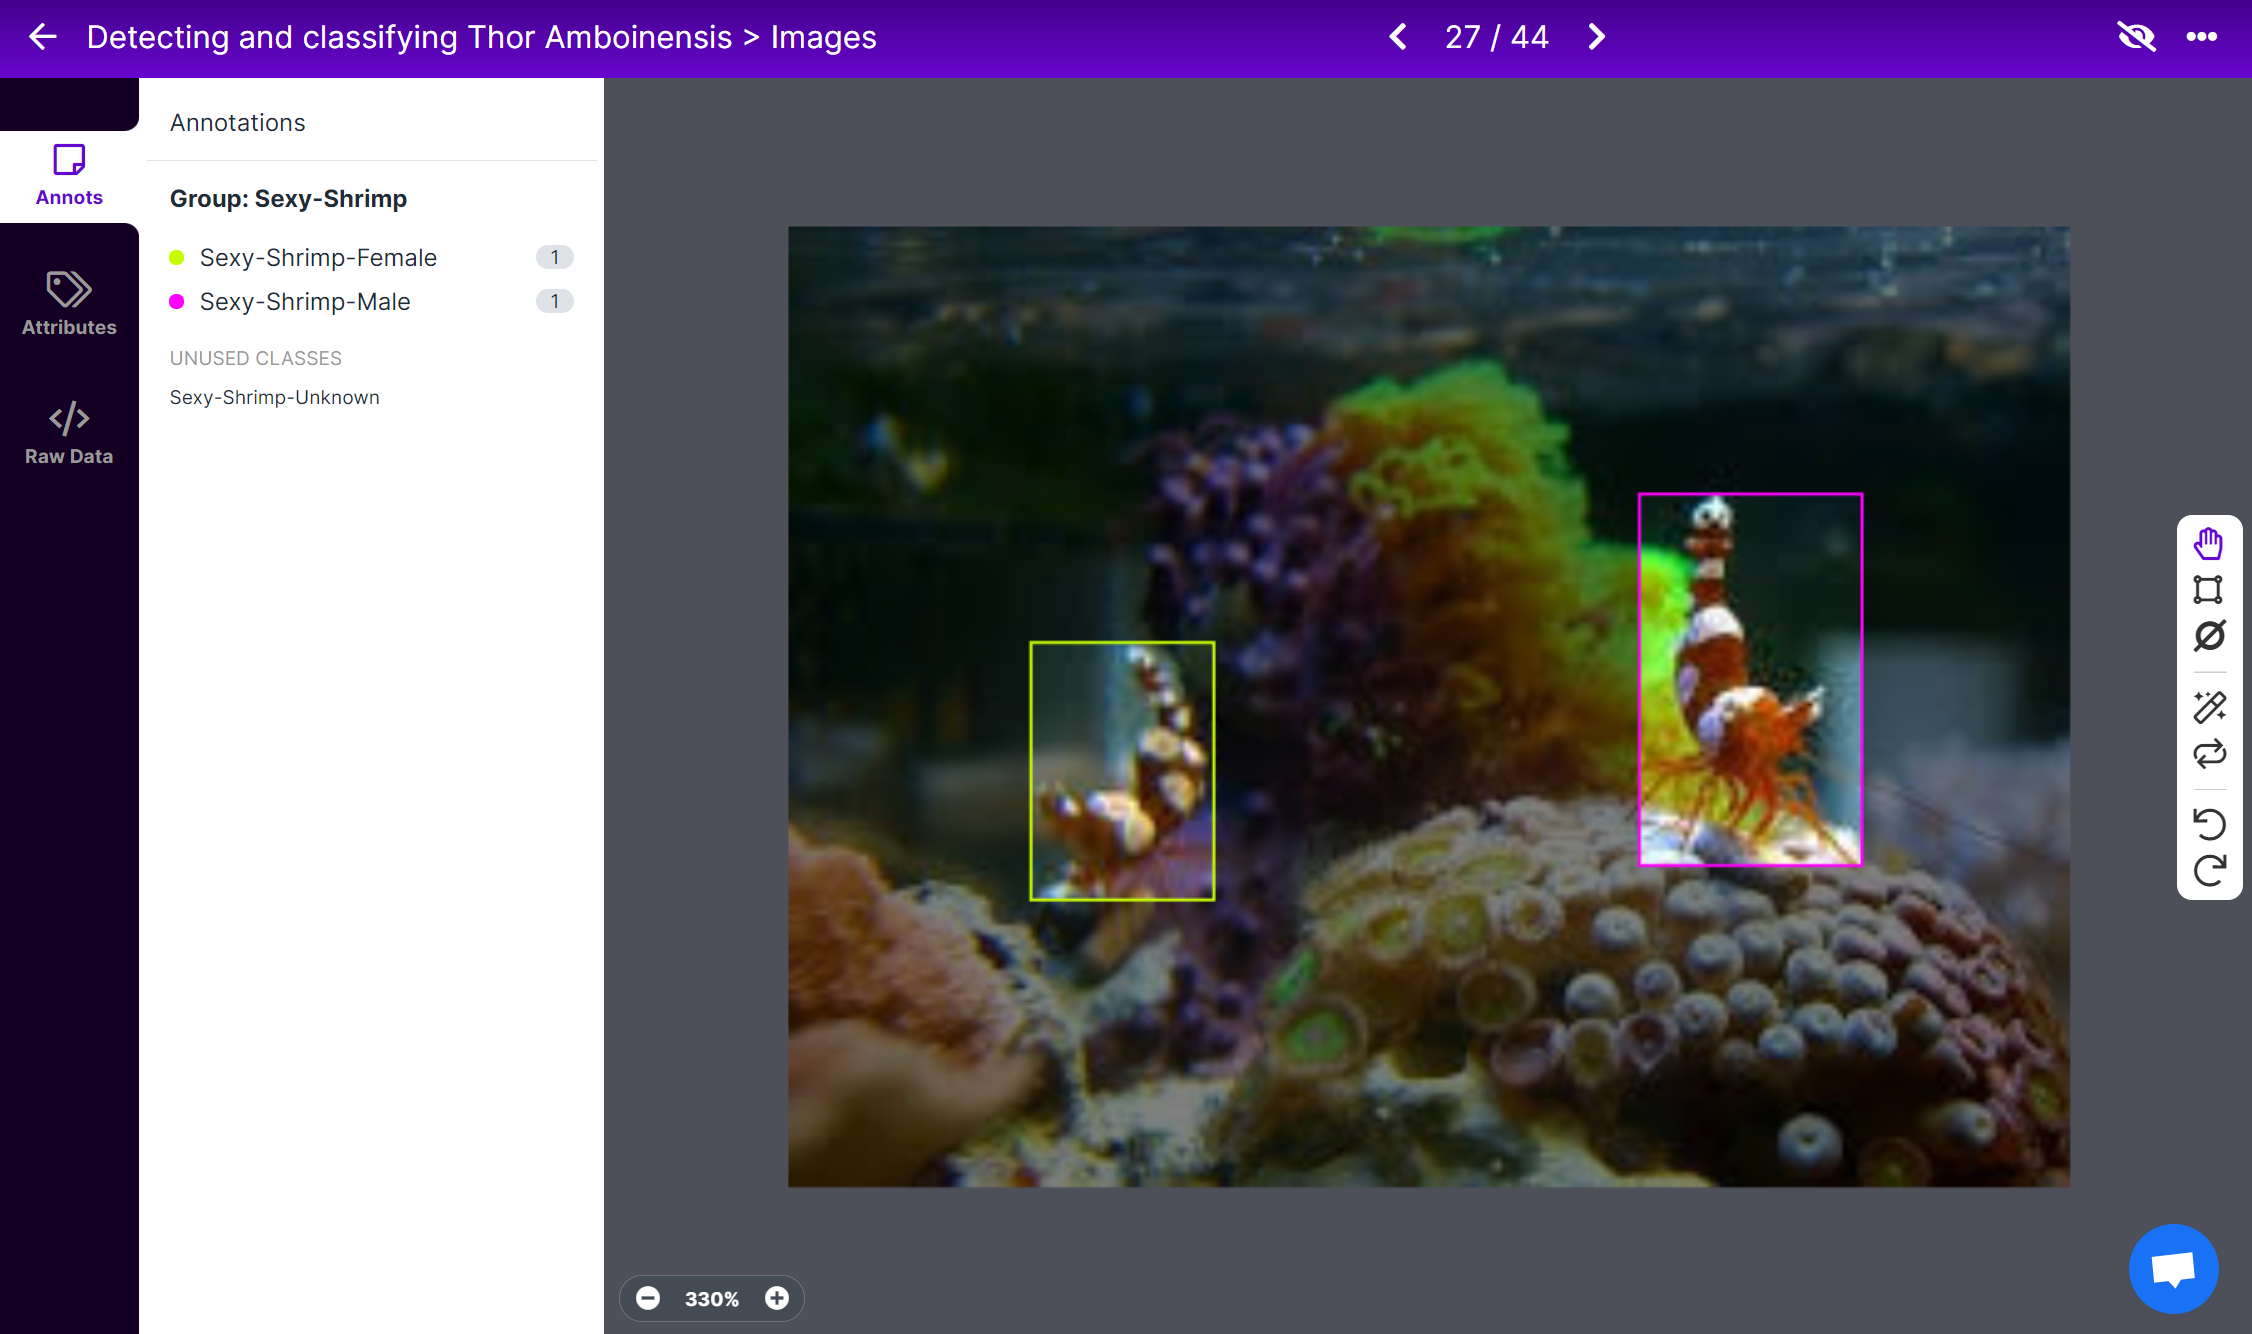This screenshot has width=2252, height=1334.
Task: Select the Annots tab
Action: [x=69, y=175]
